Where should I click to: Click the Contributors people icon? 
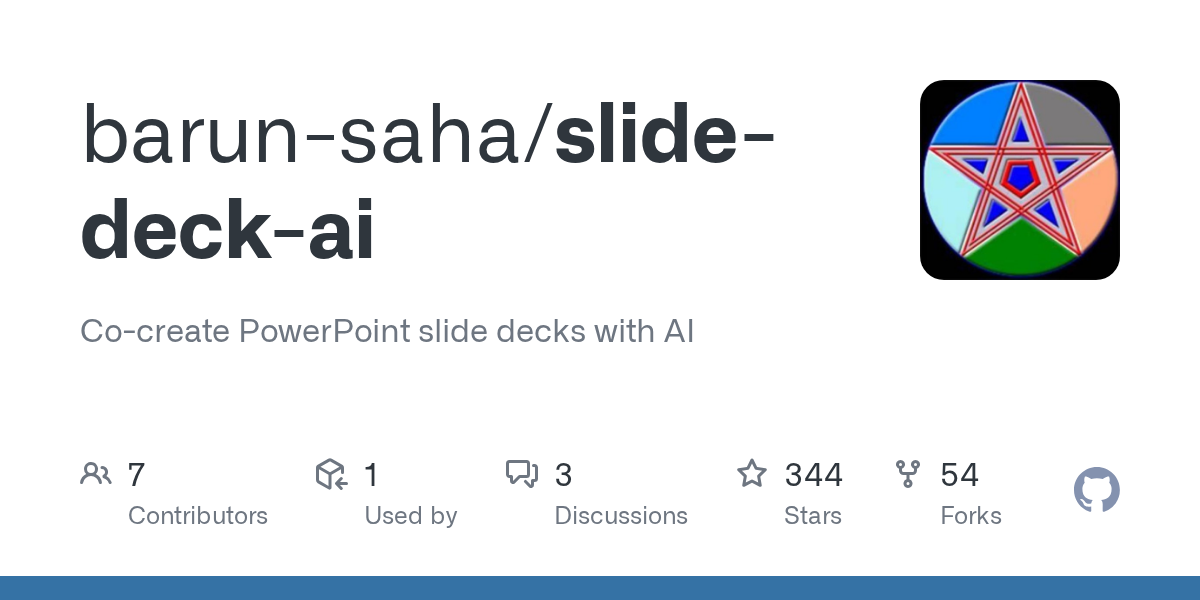coord(96,474)
